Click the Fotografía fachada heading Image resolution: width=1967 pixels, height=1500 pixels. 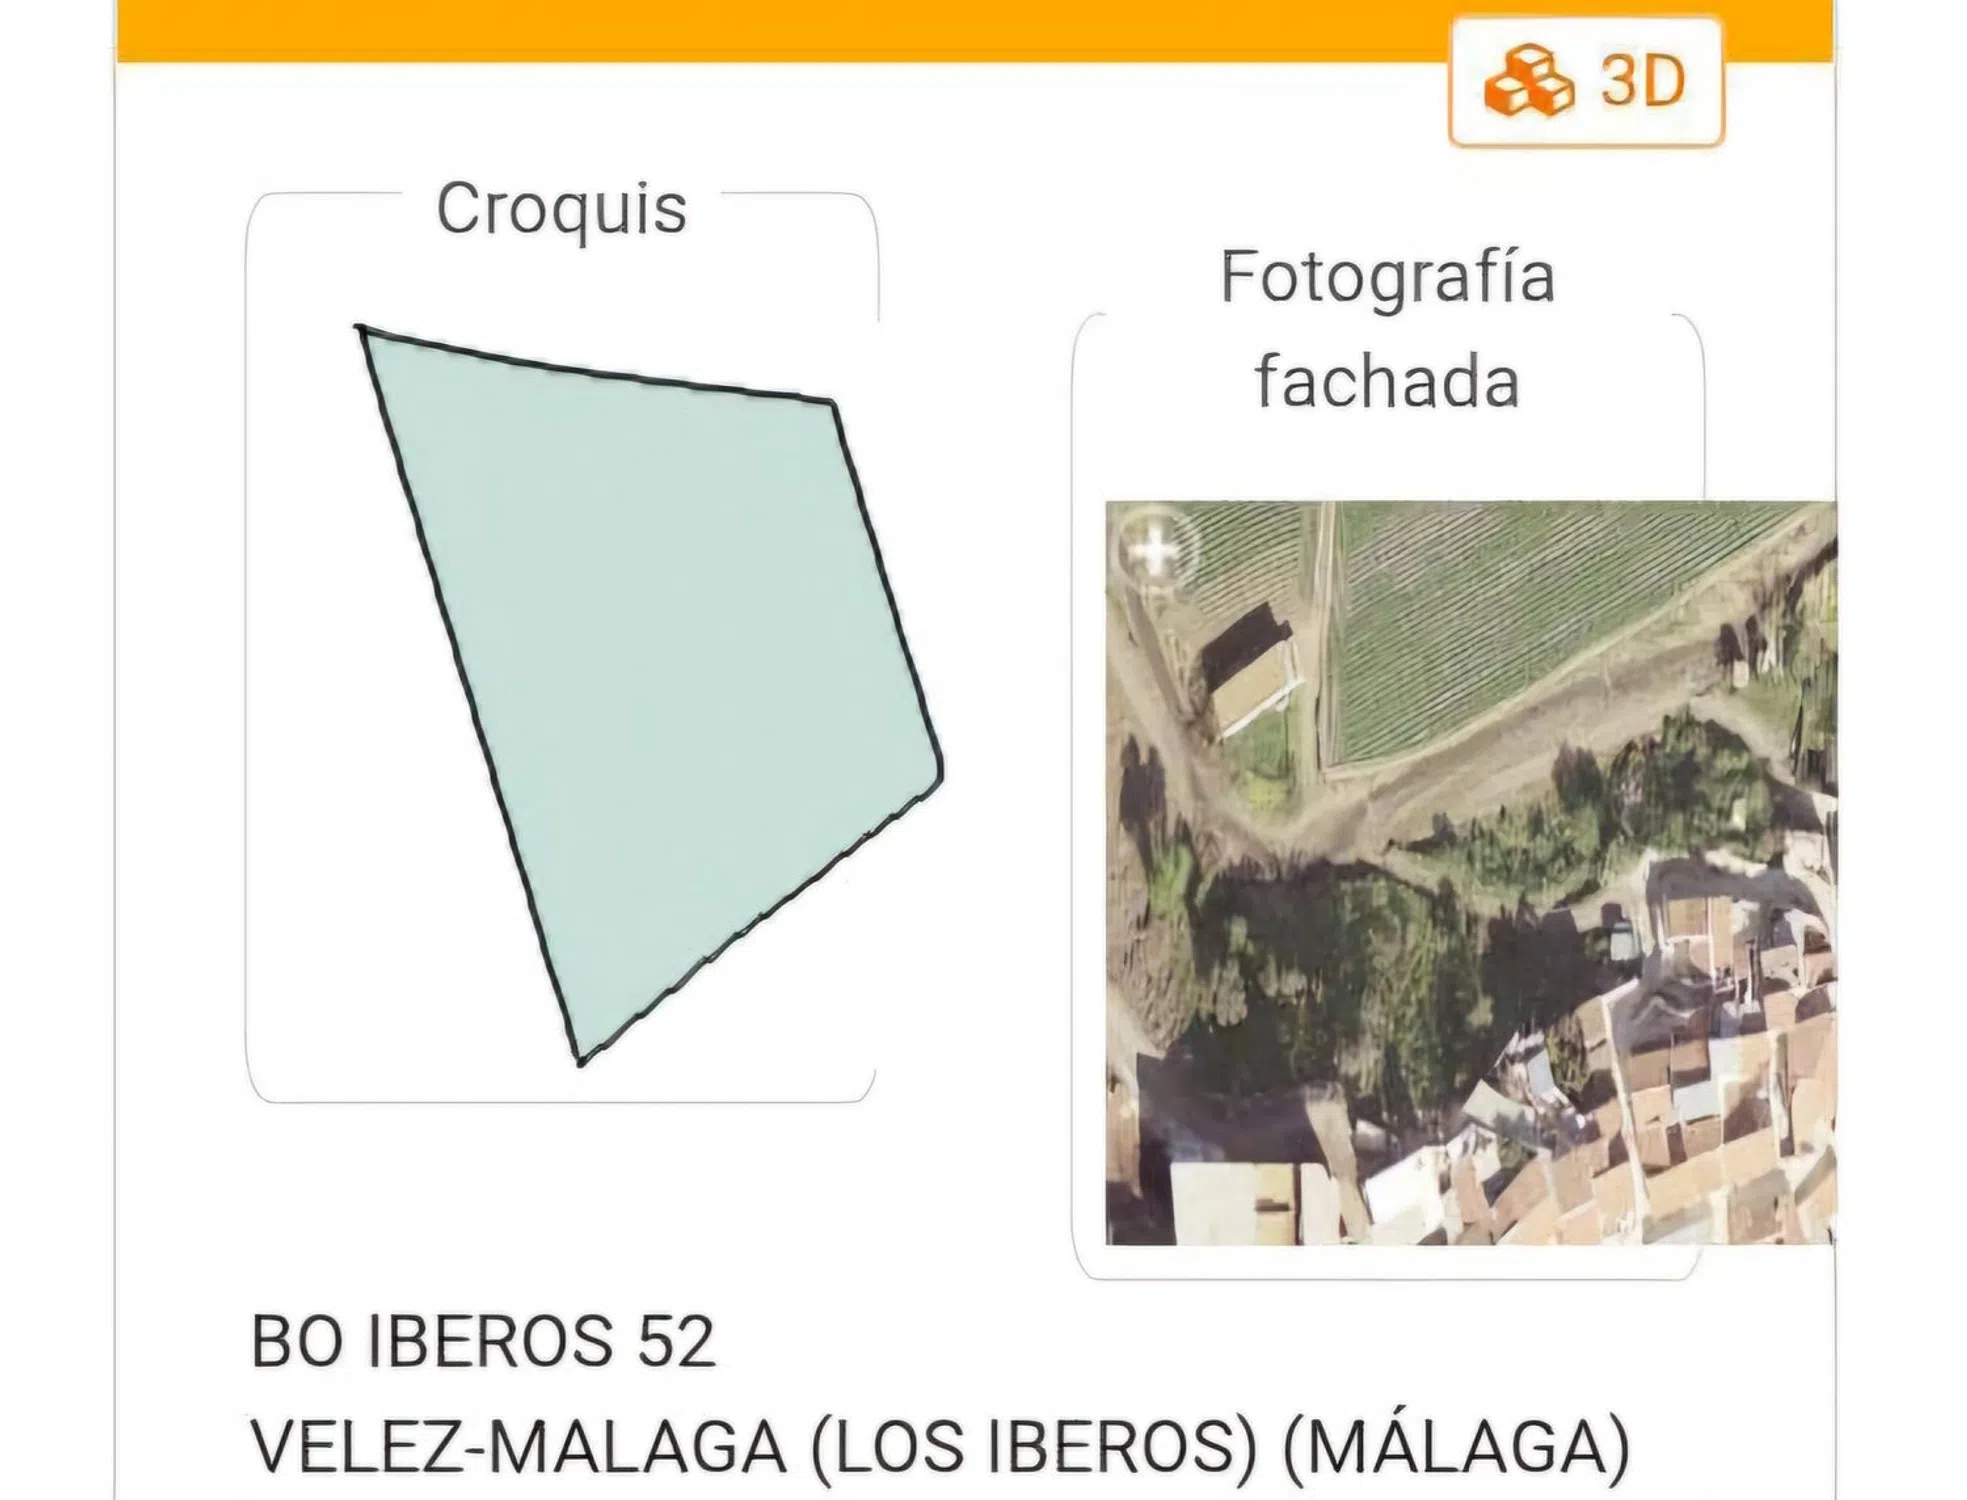click(1387, 329)
